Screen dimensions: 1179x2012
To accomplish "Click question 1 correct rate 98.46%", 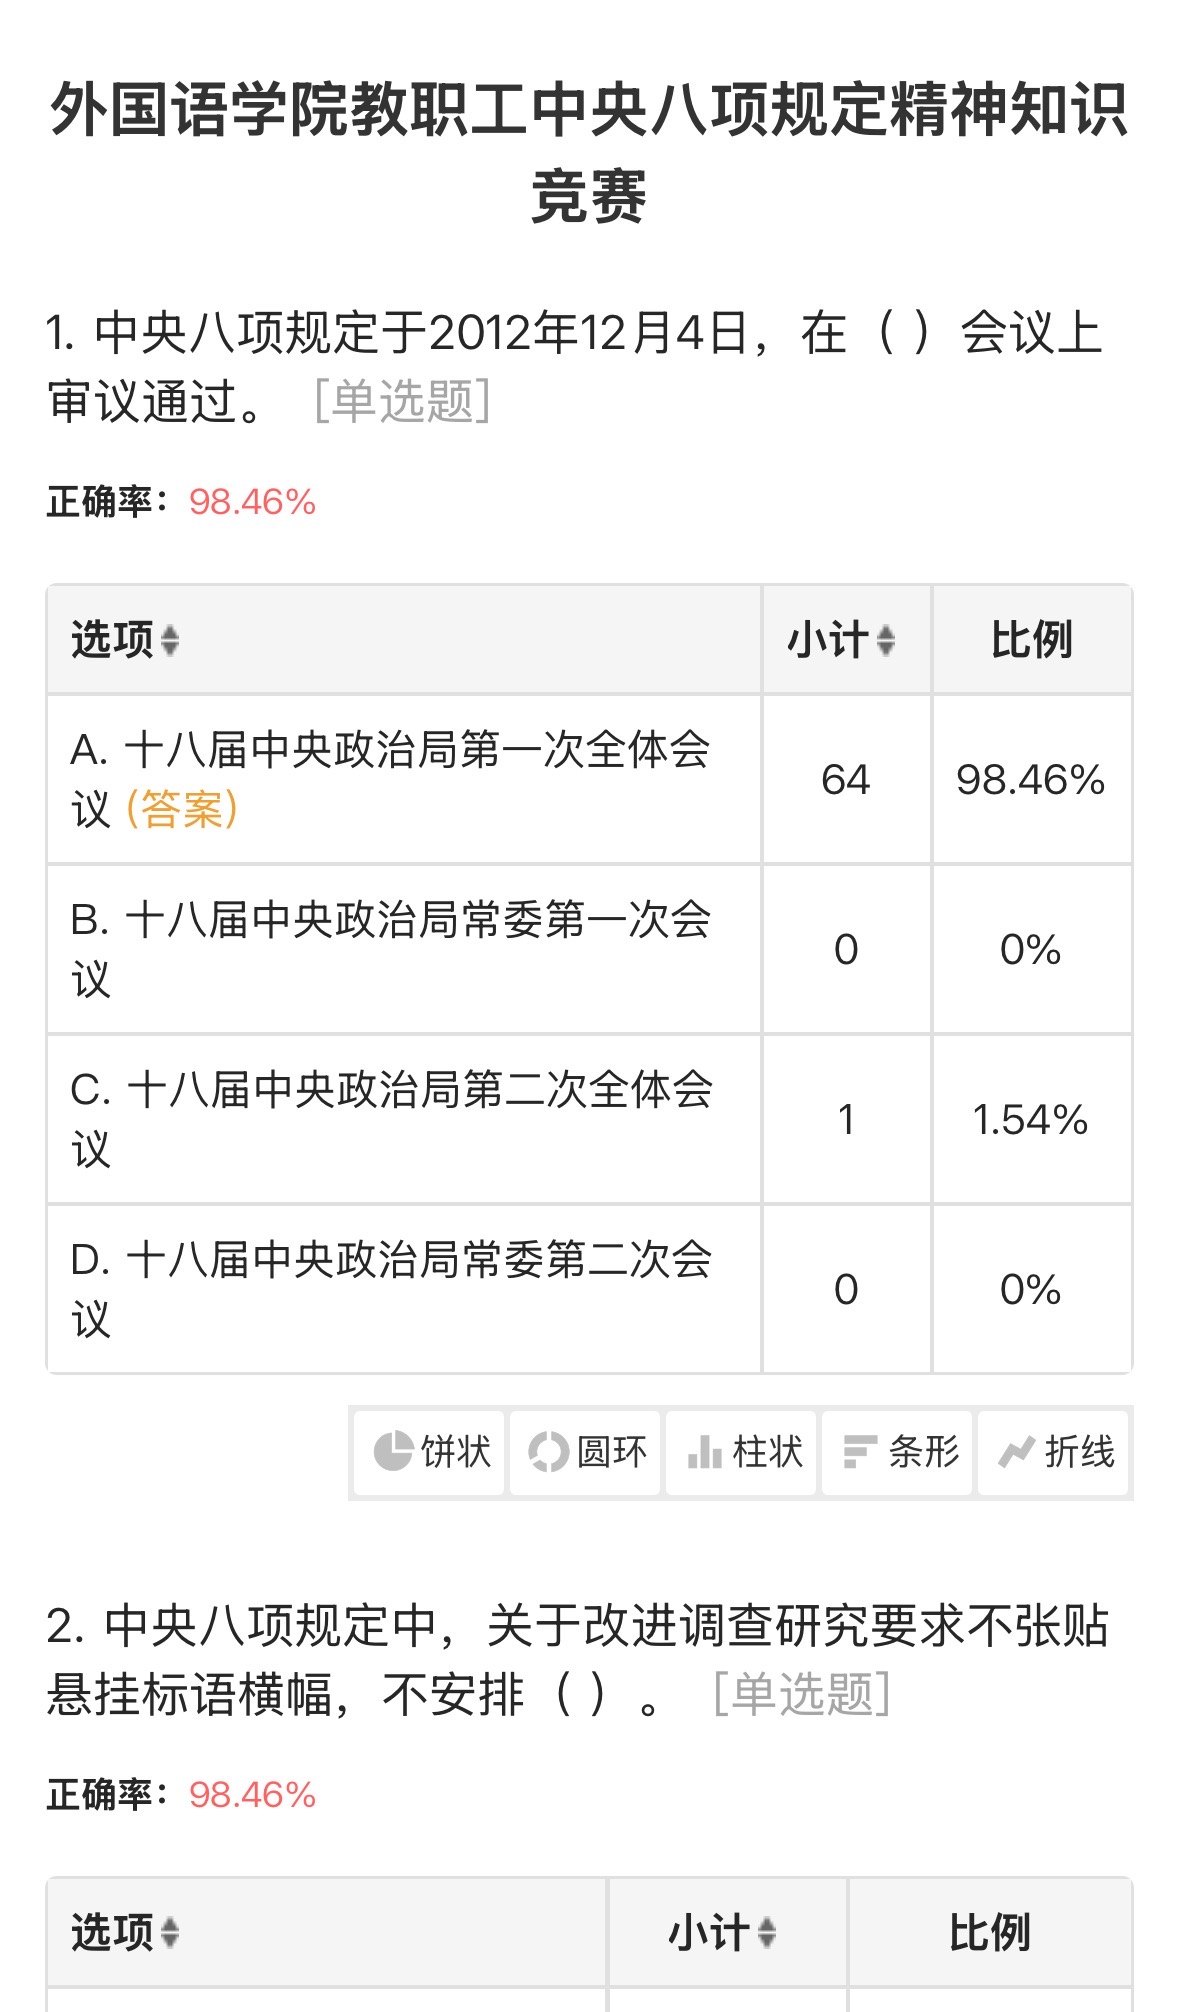I will [x=252, y=502].
